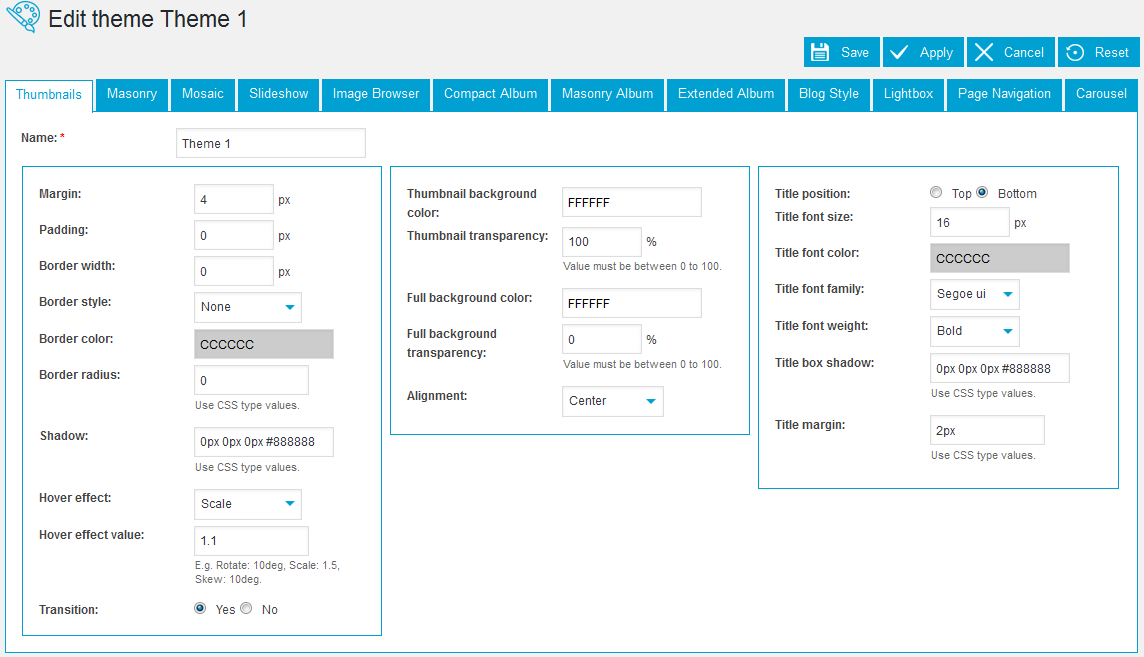Screen dimensions: 1144x657
Task: Click the Save floppy disk icon
Action: click(820, 52)
